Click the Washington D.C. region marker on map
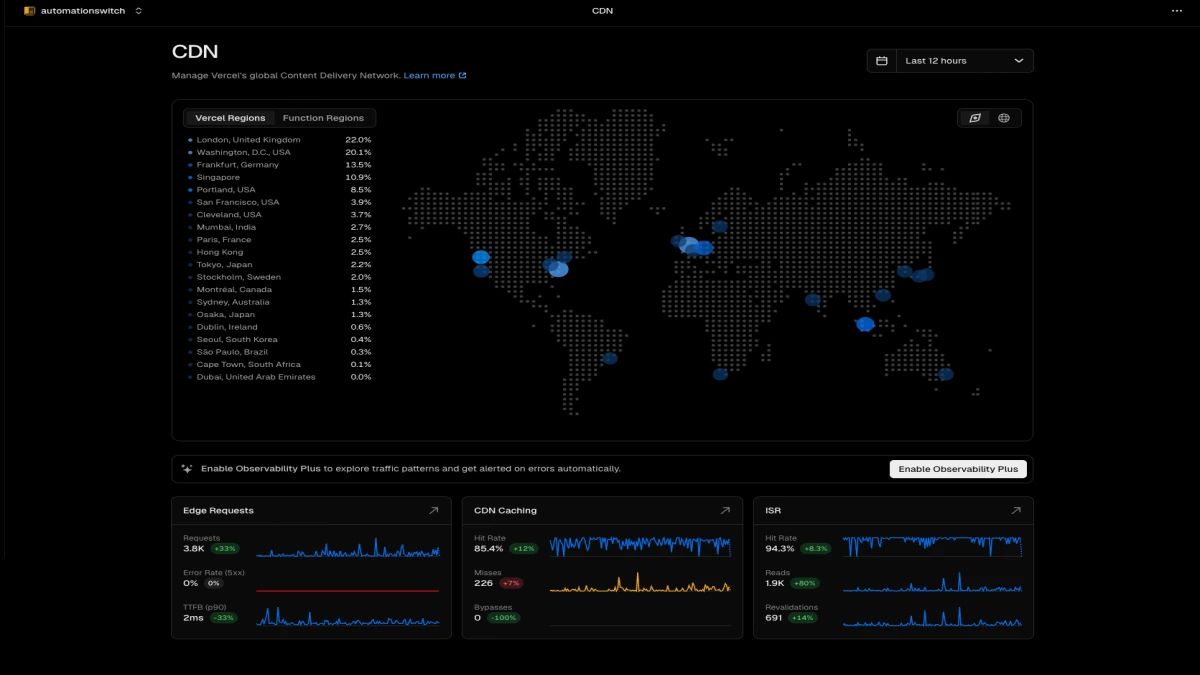 (560, 268)
